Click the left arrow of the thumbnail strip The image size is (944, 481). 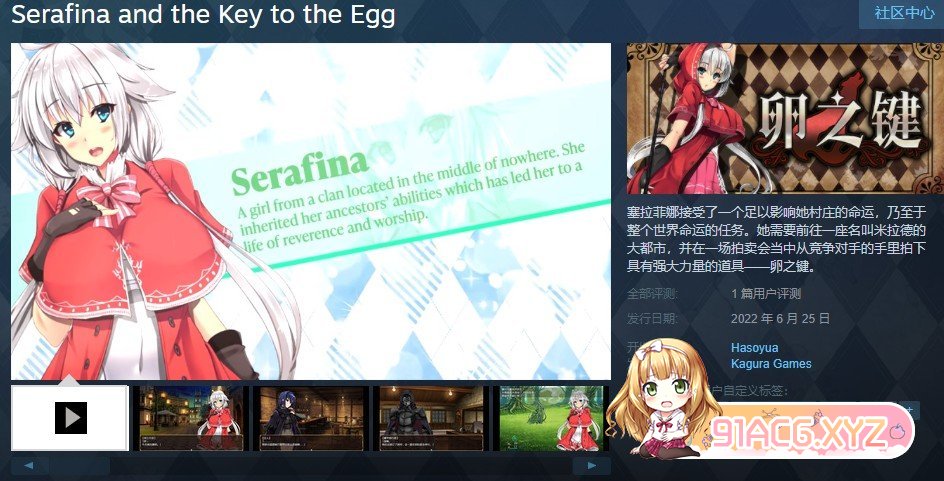tap(30, 466)
